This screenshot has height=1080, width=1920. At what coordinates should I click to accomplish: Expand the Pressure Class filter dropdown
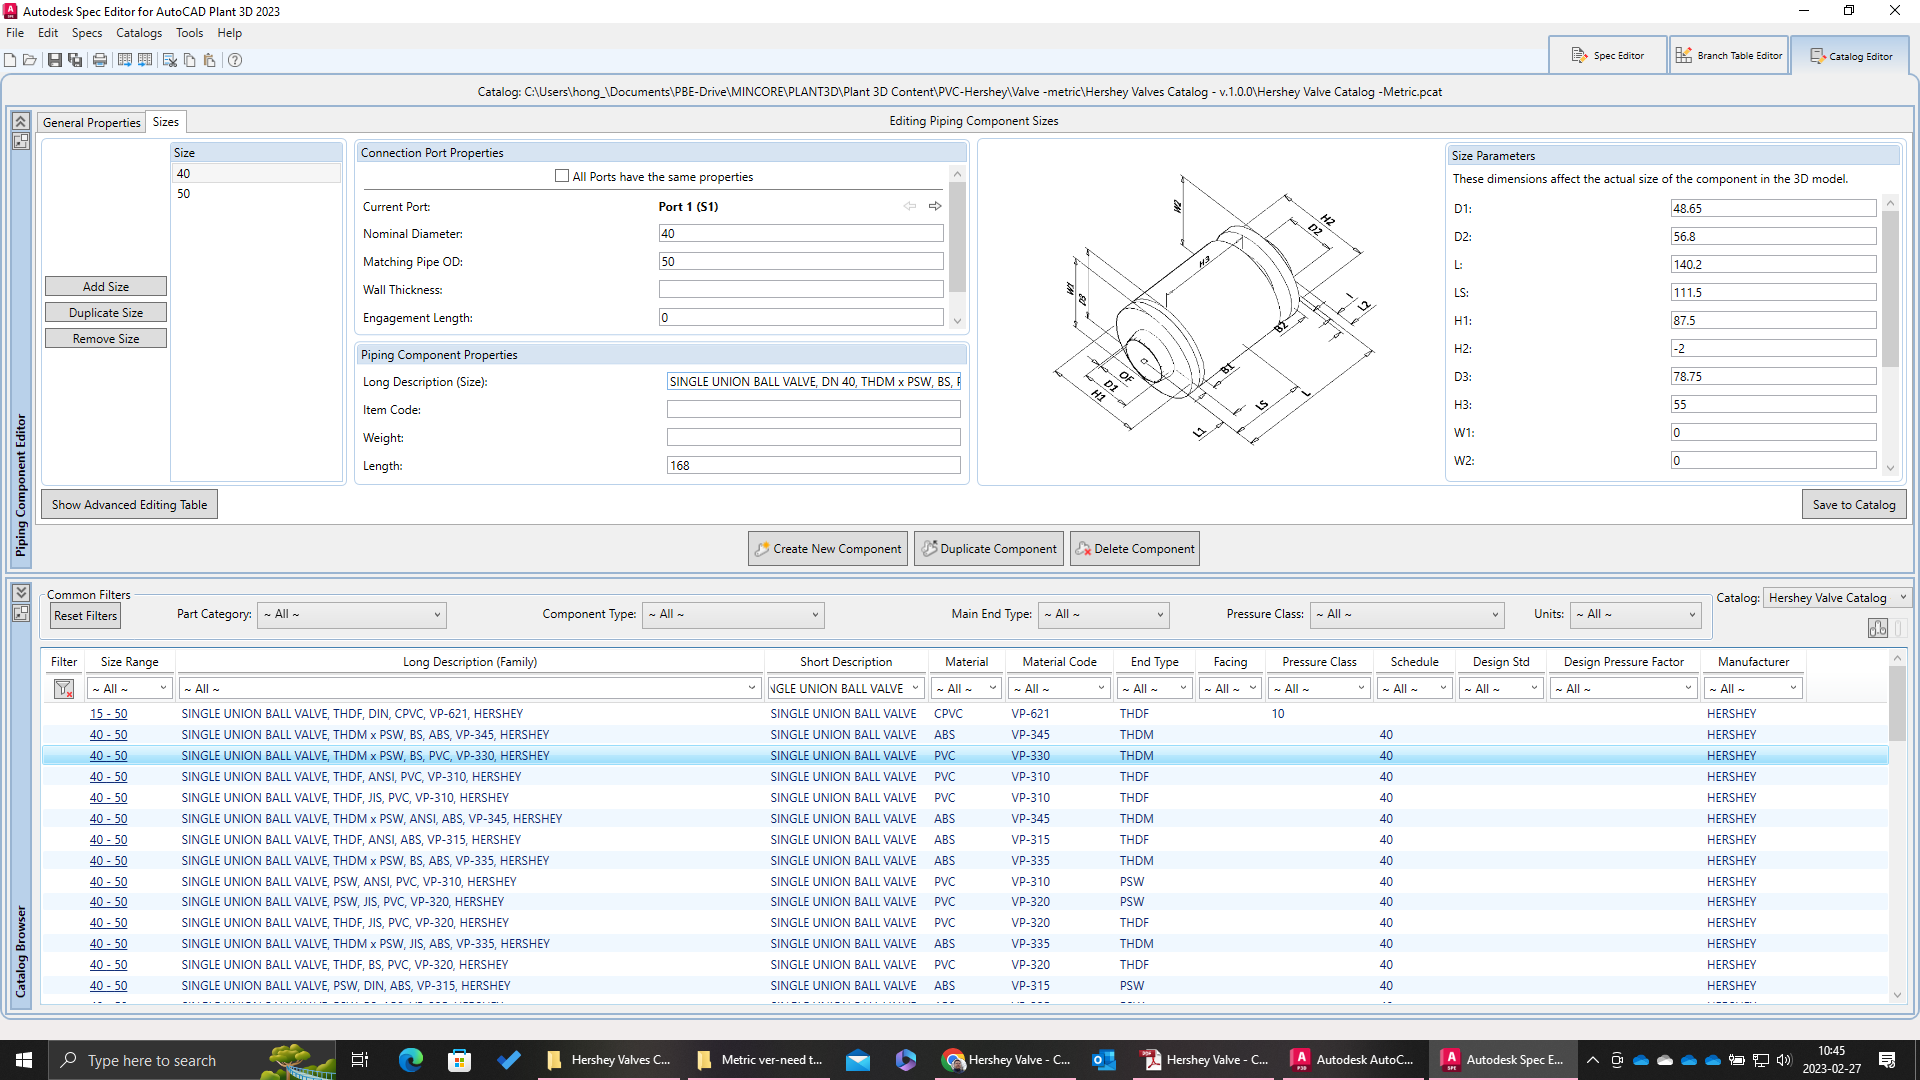(1407, 615)
